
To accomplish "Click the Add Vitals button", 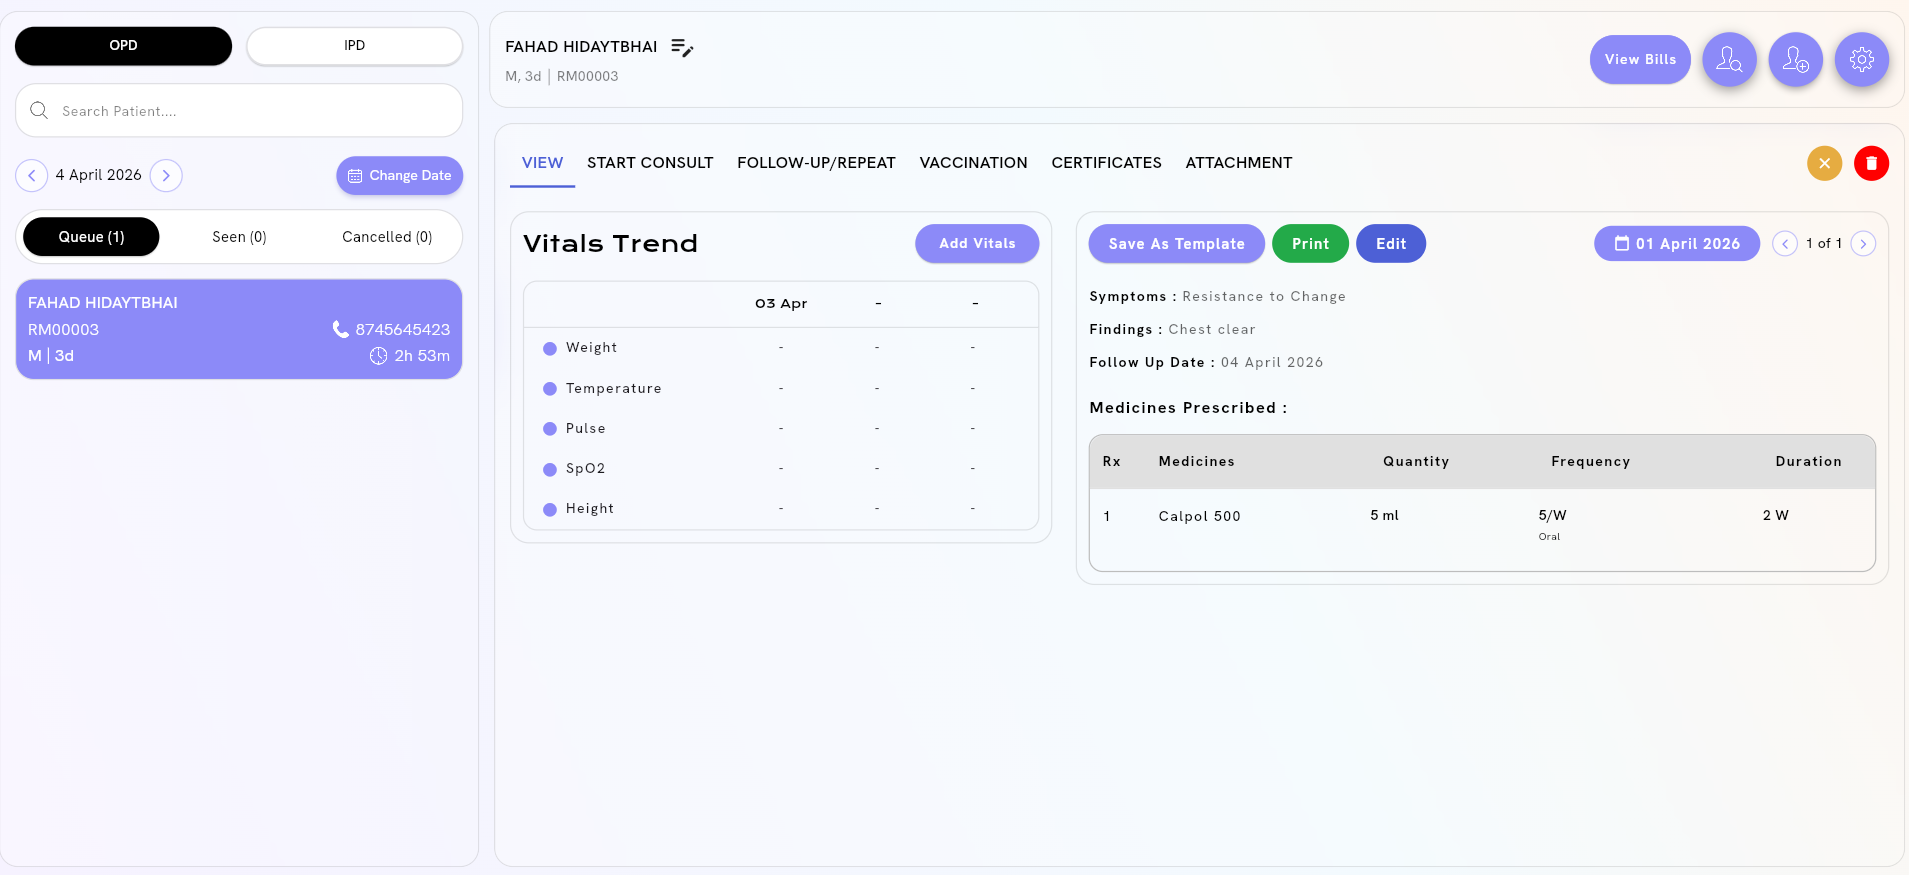I will (976, 243).
